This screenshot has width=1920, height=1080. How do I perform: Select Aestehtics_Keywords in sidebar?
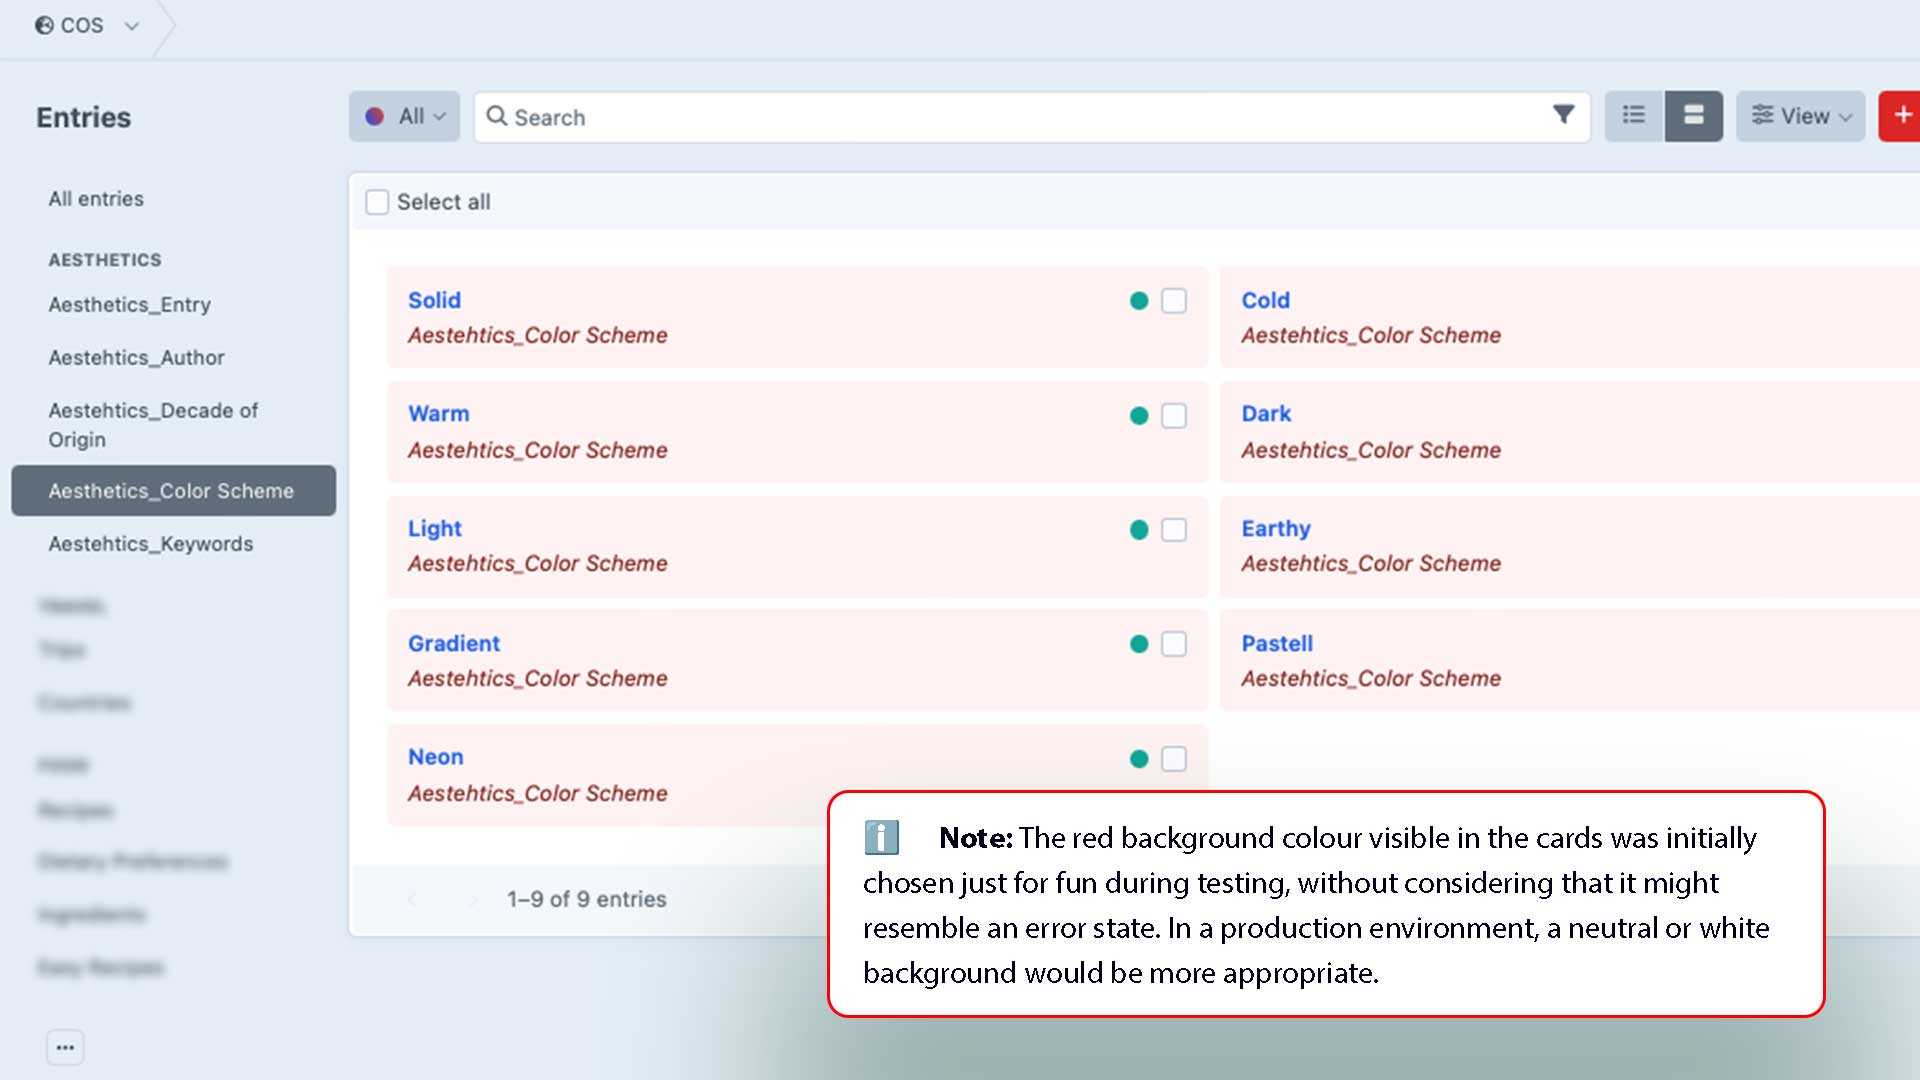click(151, 544)
